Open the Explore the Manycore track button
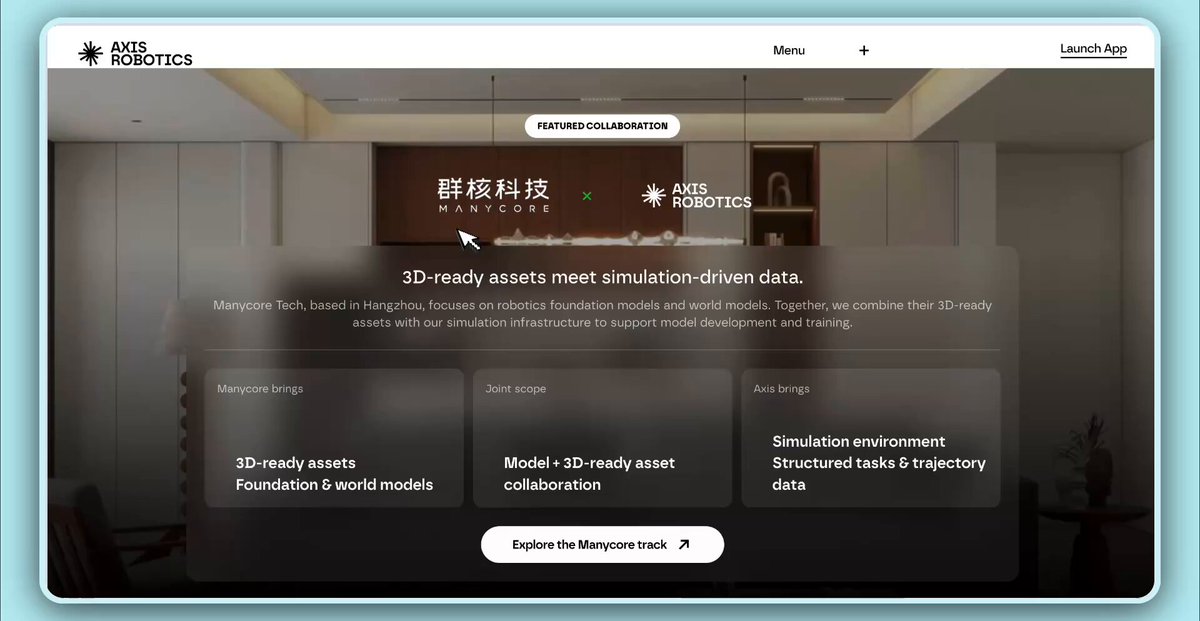Image resolution: width=1200 pixels, height=621 pixels. point(602,545)
